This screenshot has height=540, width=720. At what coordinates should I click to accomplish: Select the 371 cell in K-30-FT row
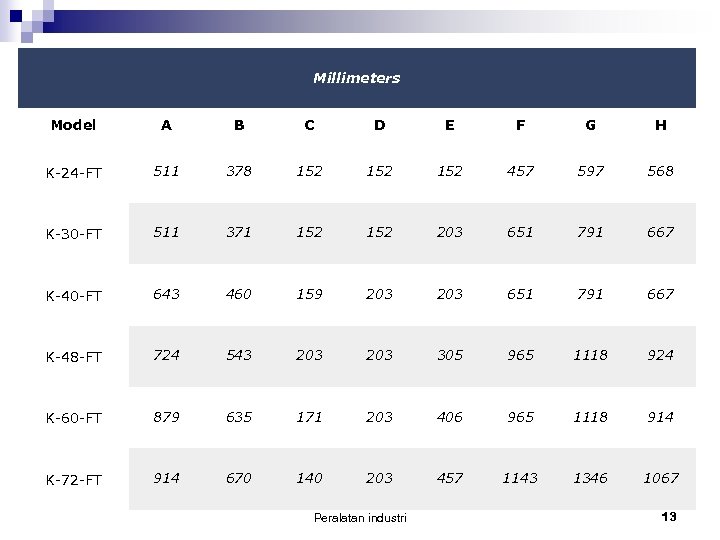(x=238, y=232)
